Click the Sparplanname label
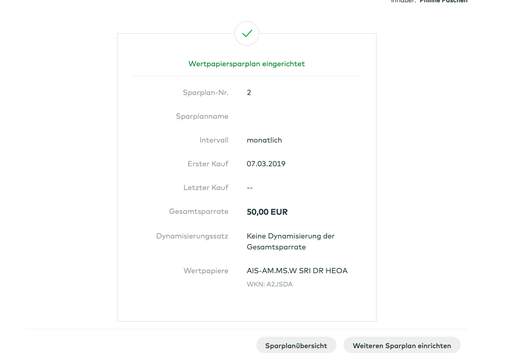 [x=202, y=116]
